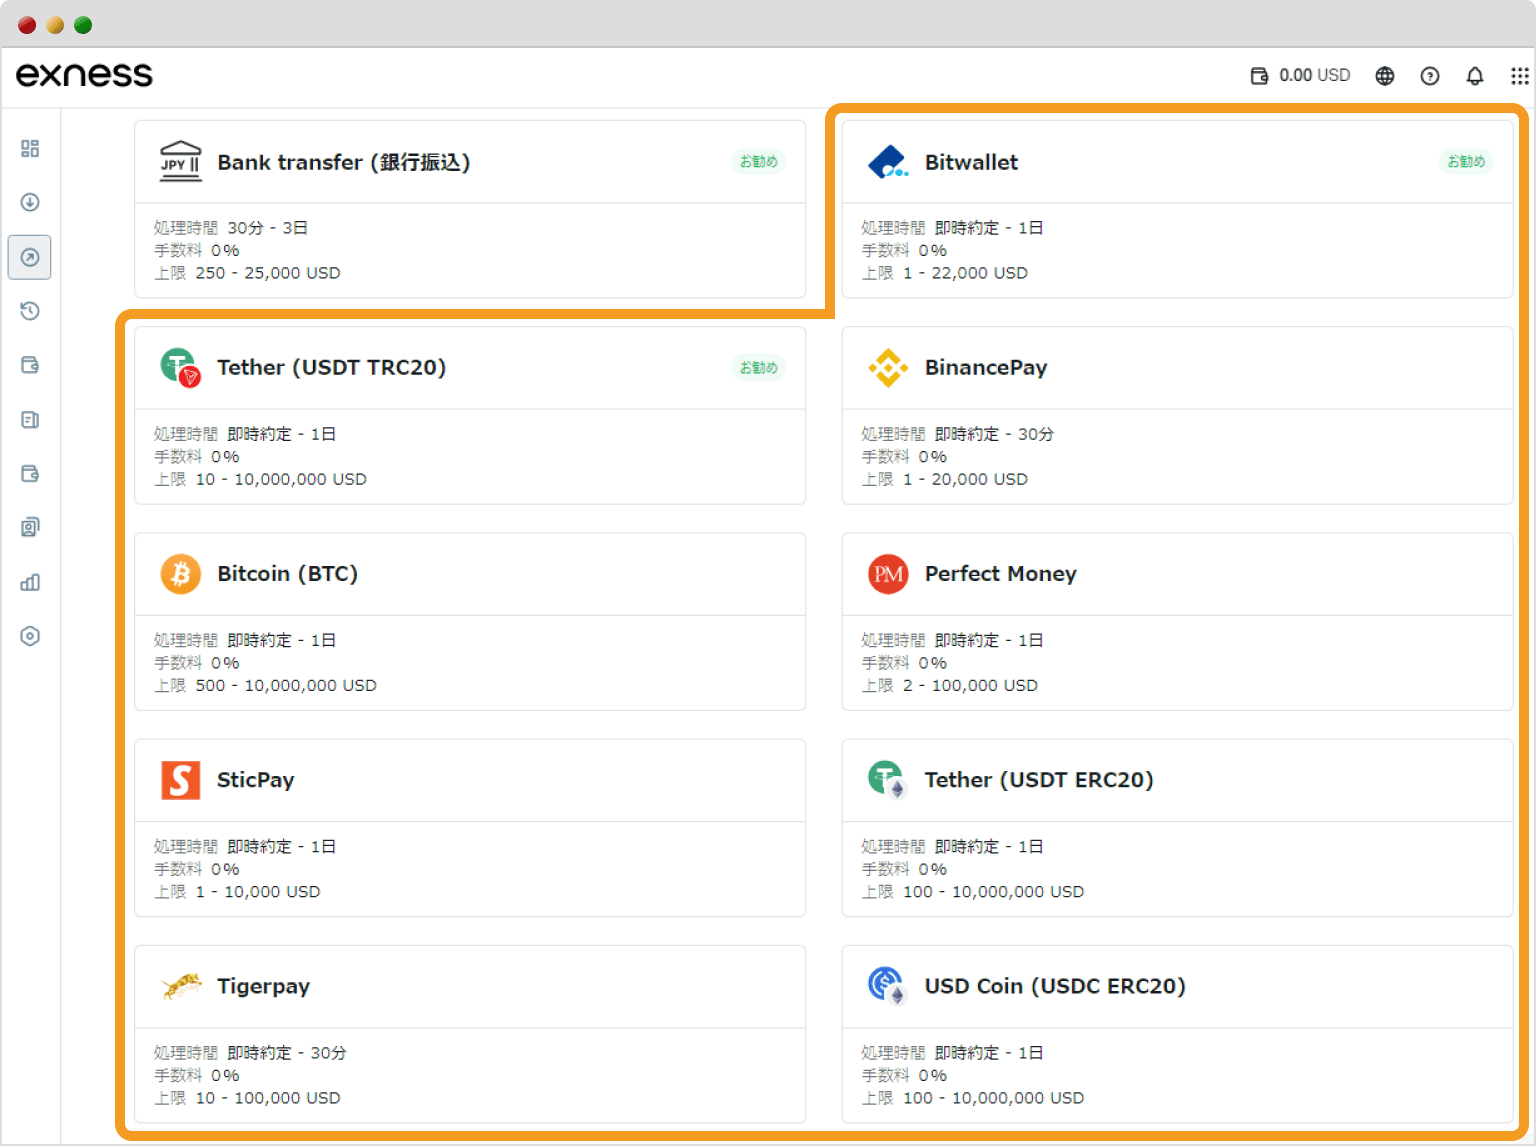
Task: Open the apps grid menu icon
Action: (1519, 76)
